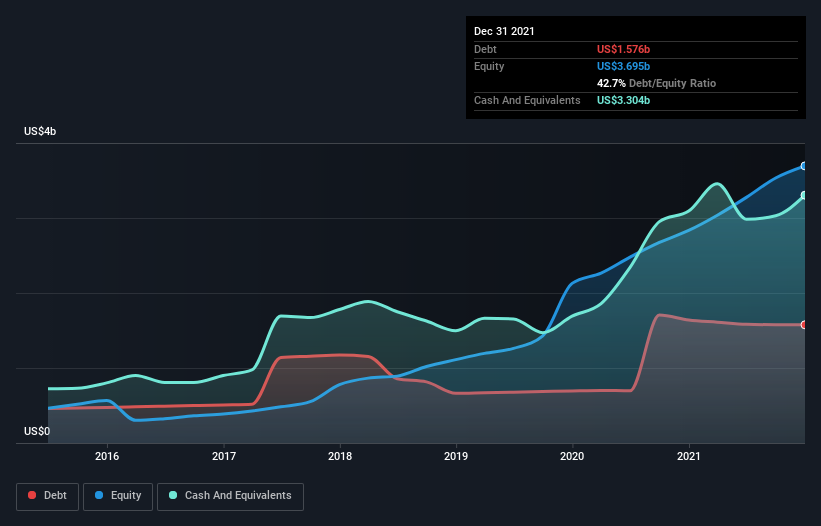Image resolution: width=821 pixels, height=526 pixels.
Task: Click the red Debt endpoint marker
Action: (804, 325)
